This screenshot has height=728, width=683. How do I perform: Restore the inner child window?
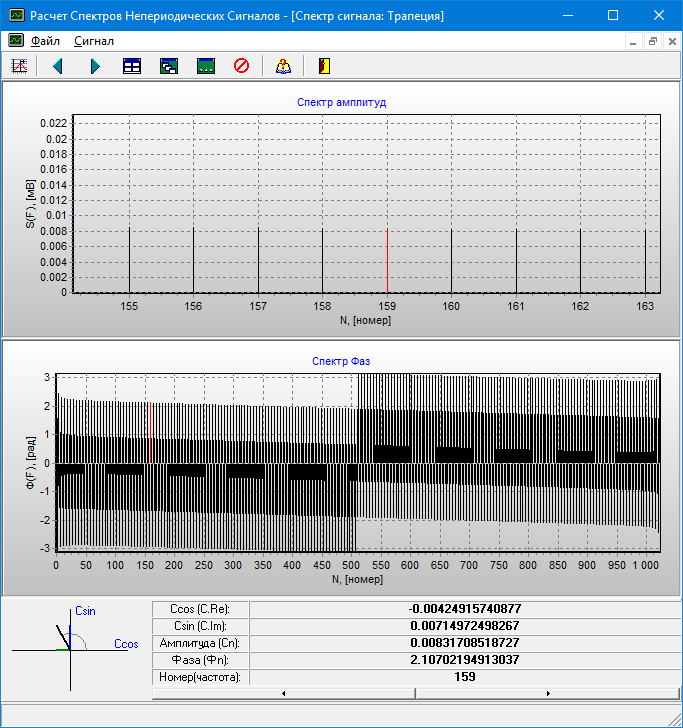(652, 41)
